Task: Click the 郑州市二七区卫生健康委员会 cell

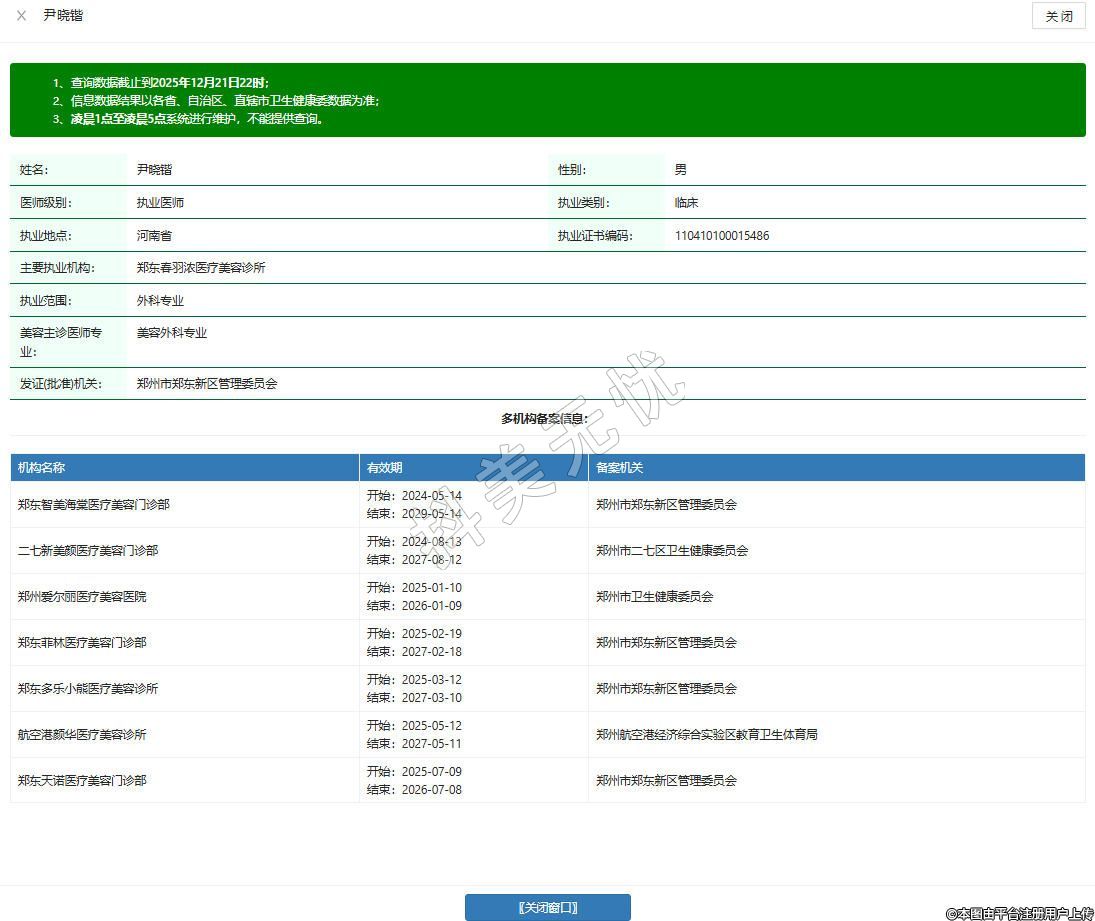Action: (672, 551)
